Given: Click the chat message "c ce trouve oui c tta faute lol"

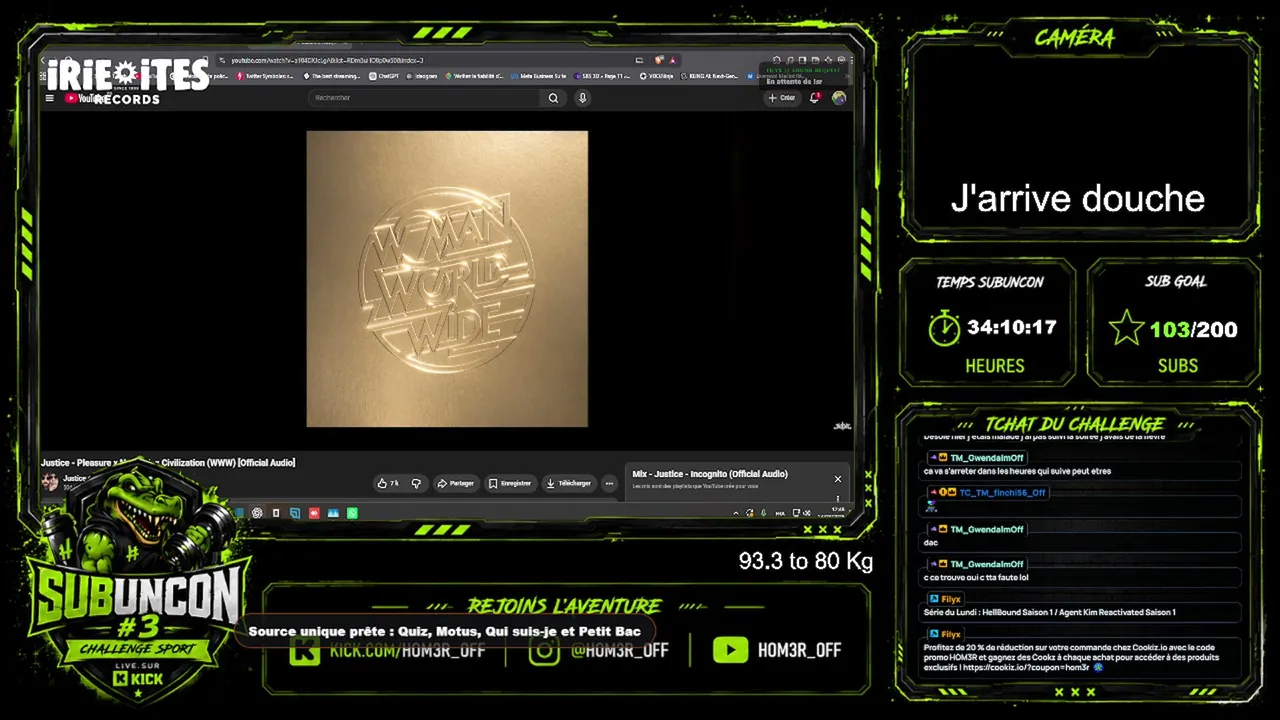Looking at the screenshot, I should click(x=974, y=578).
